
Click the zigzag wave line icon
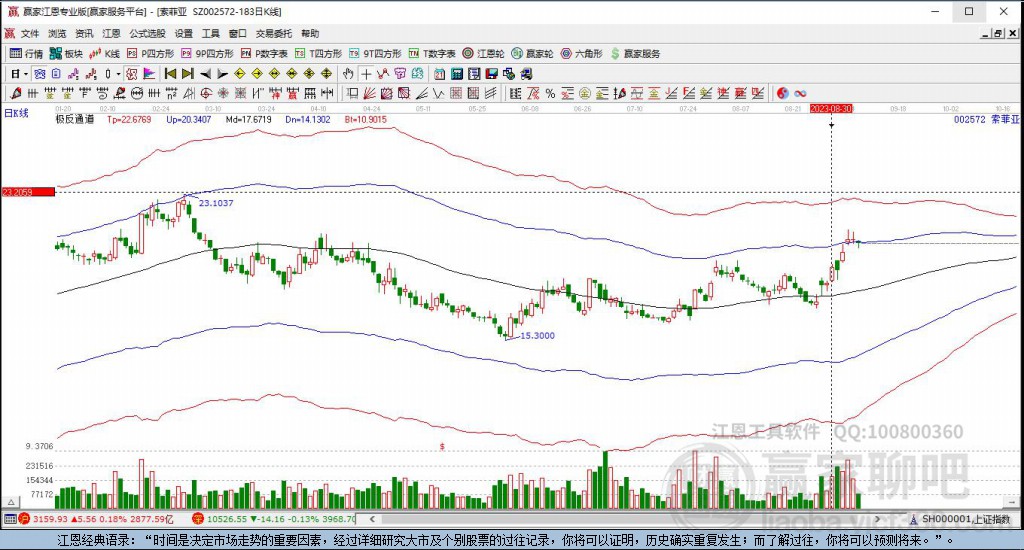[x=438, y=93]
